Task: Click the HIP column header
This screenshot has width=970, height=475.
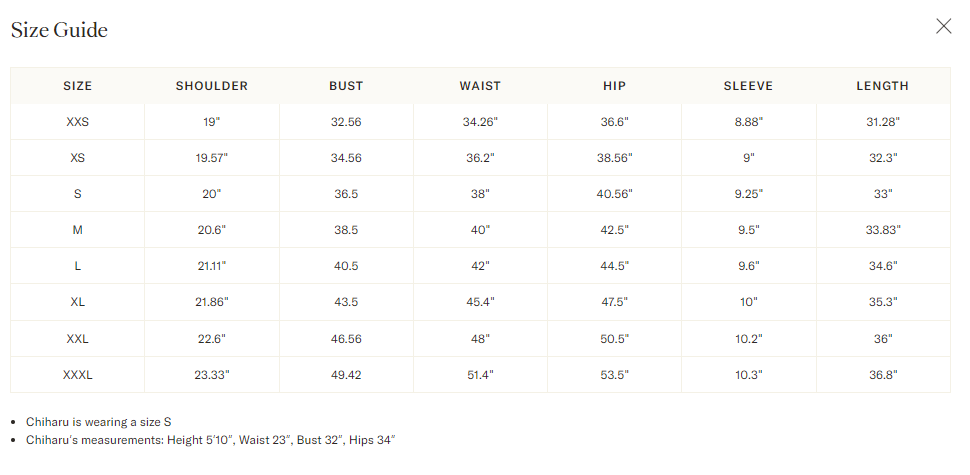Action: tap(614, 86)
